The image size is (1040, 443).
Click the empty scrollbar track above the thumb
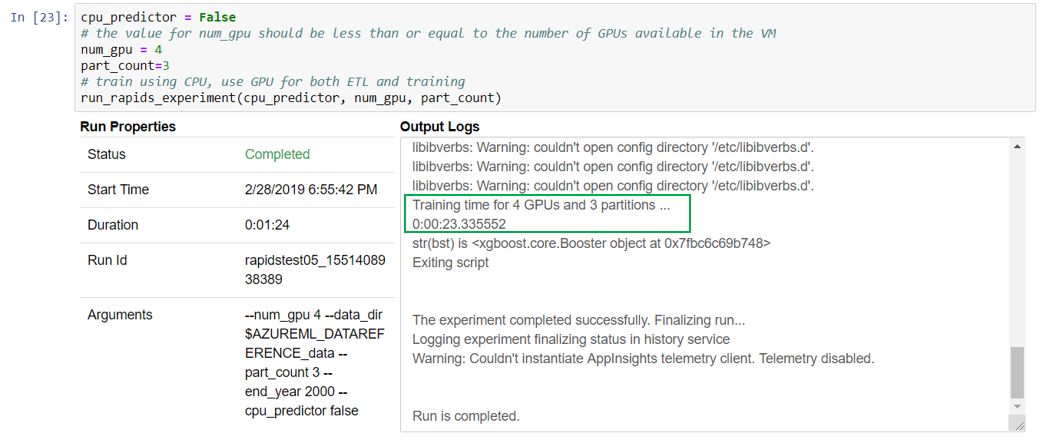coord(1018,250)
